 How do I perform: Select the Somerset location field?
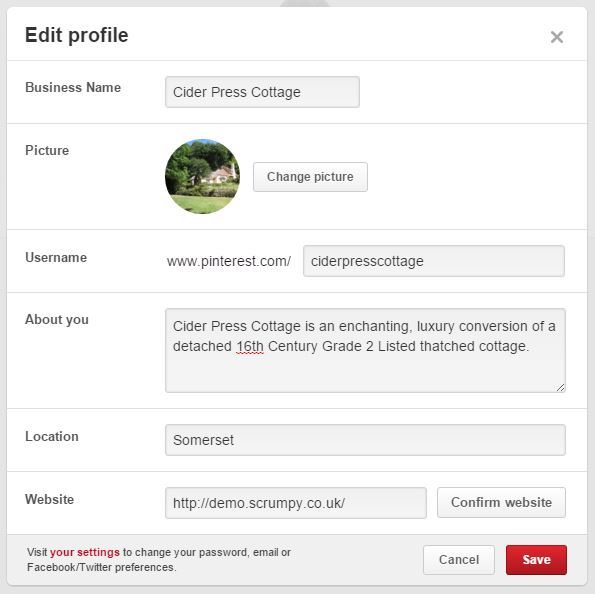click(365, 440)
